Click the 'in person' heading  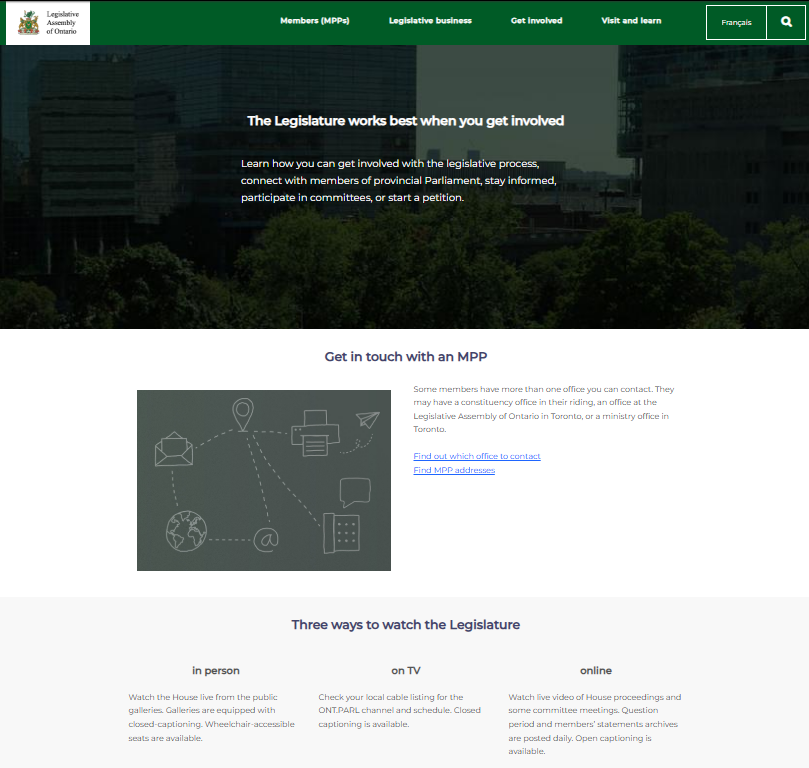[216, 670]
